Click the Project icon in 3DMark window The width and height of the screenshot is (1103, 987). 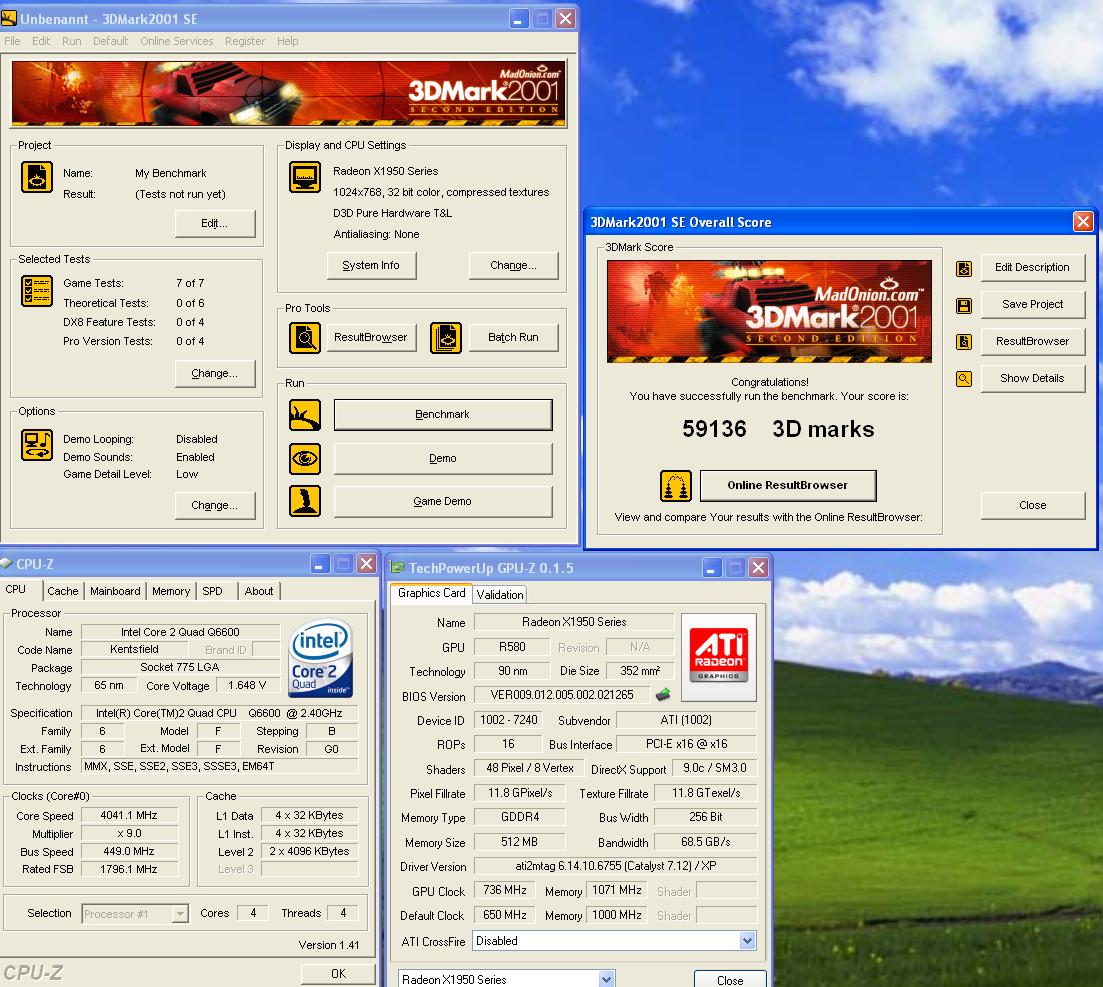click(x=37, y=177)
